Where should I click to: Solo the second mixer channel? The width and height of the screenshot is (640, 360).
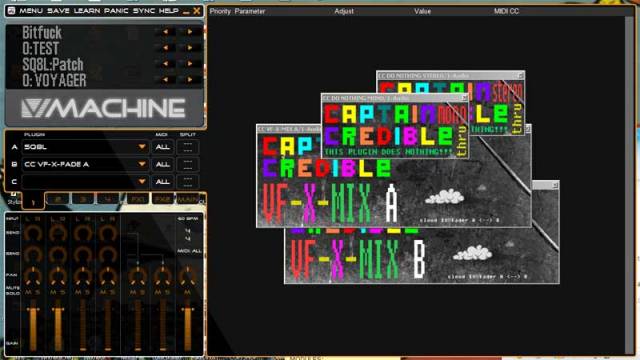point(62,292)
